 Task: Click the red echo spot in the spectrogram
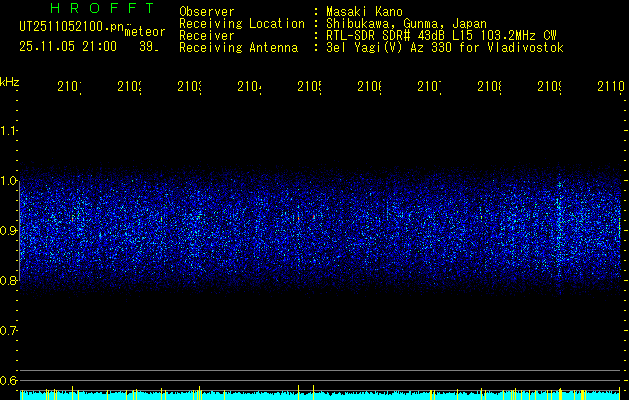click(314, 217)
